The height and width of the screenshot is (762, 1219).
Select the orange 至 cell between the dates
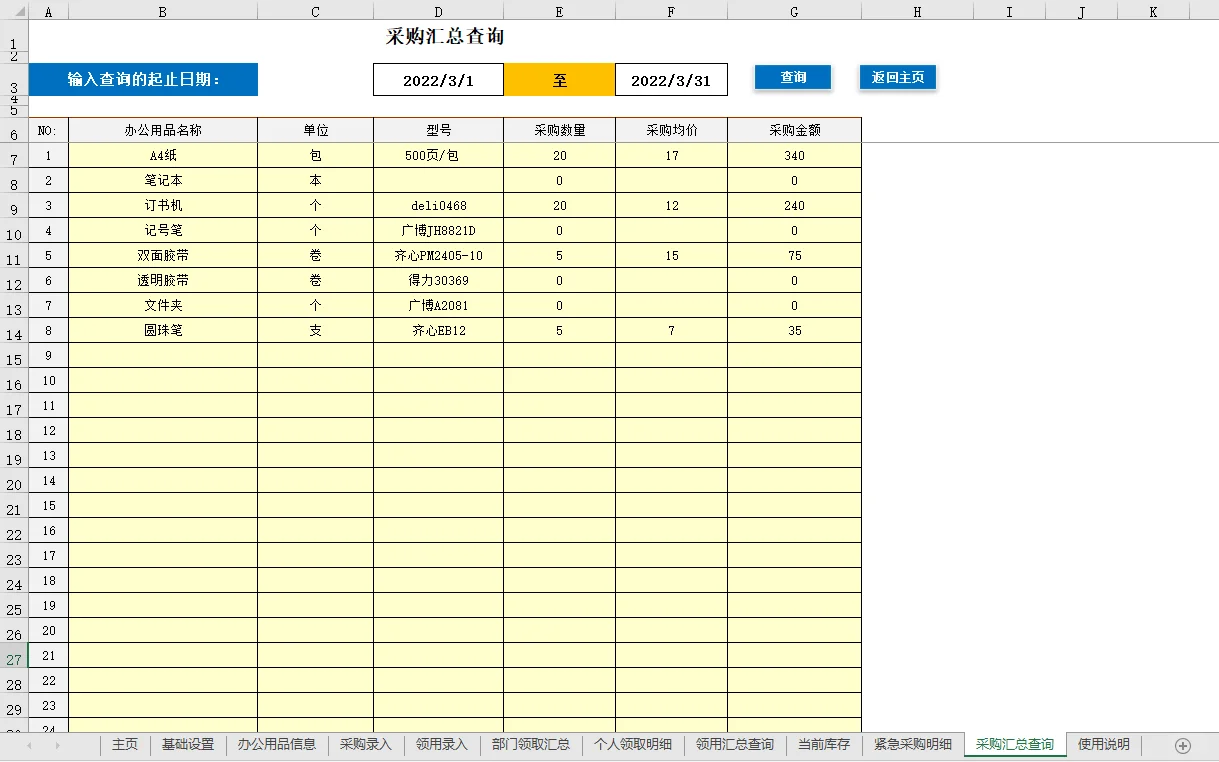point(559,79)
